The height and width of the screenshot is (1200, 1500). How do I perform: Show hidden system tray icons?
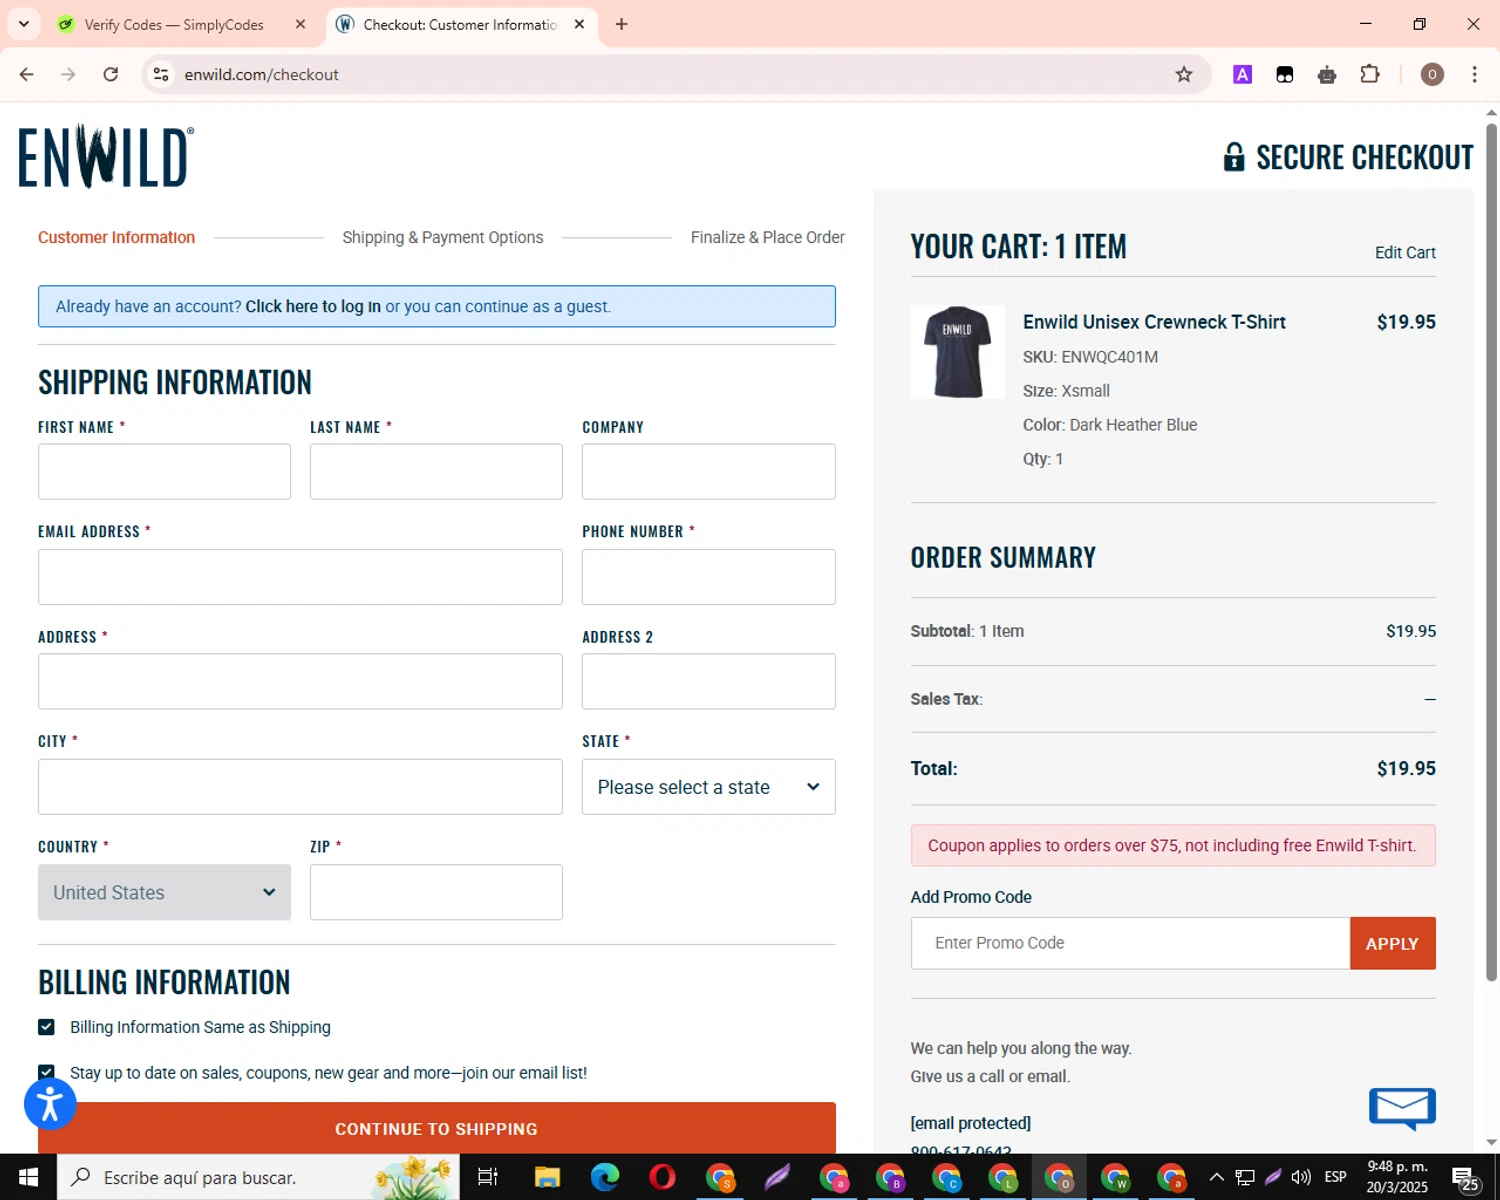(1216, 1177)
